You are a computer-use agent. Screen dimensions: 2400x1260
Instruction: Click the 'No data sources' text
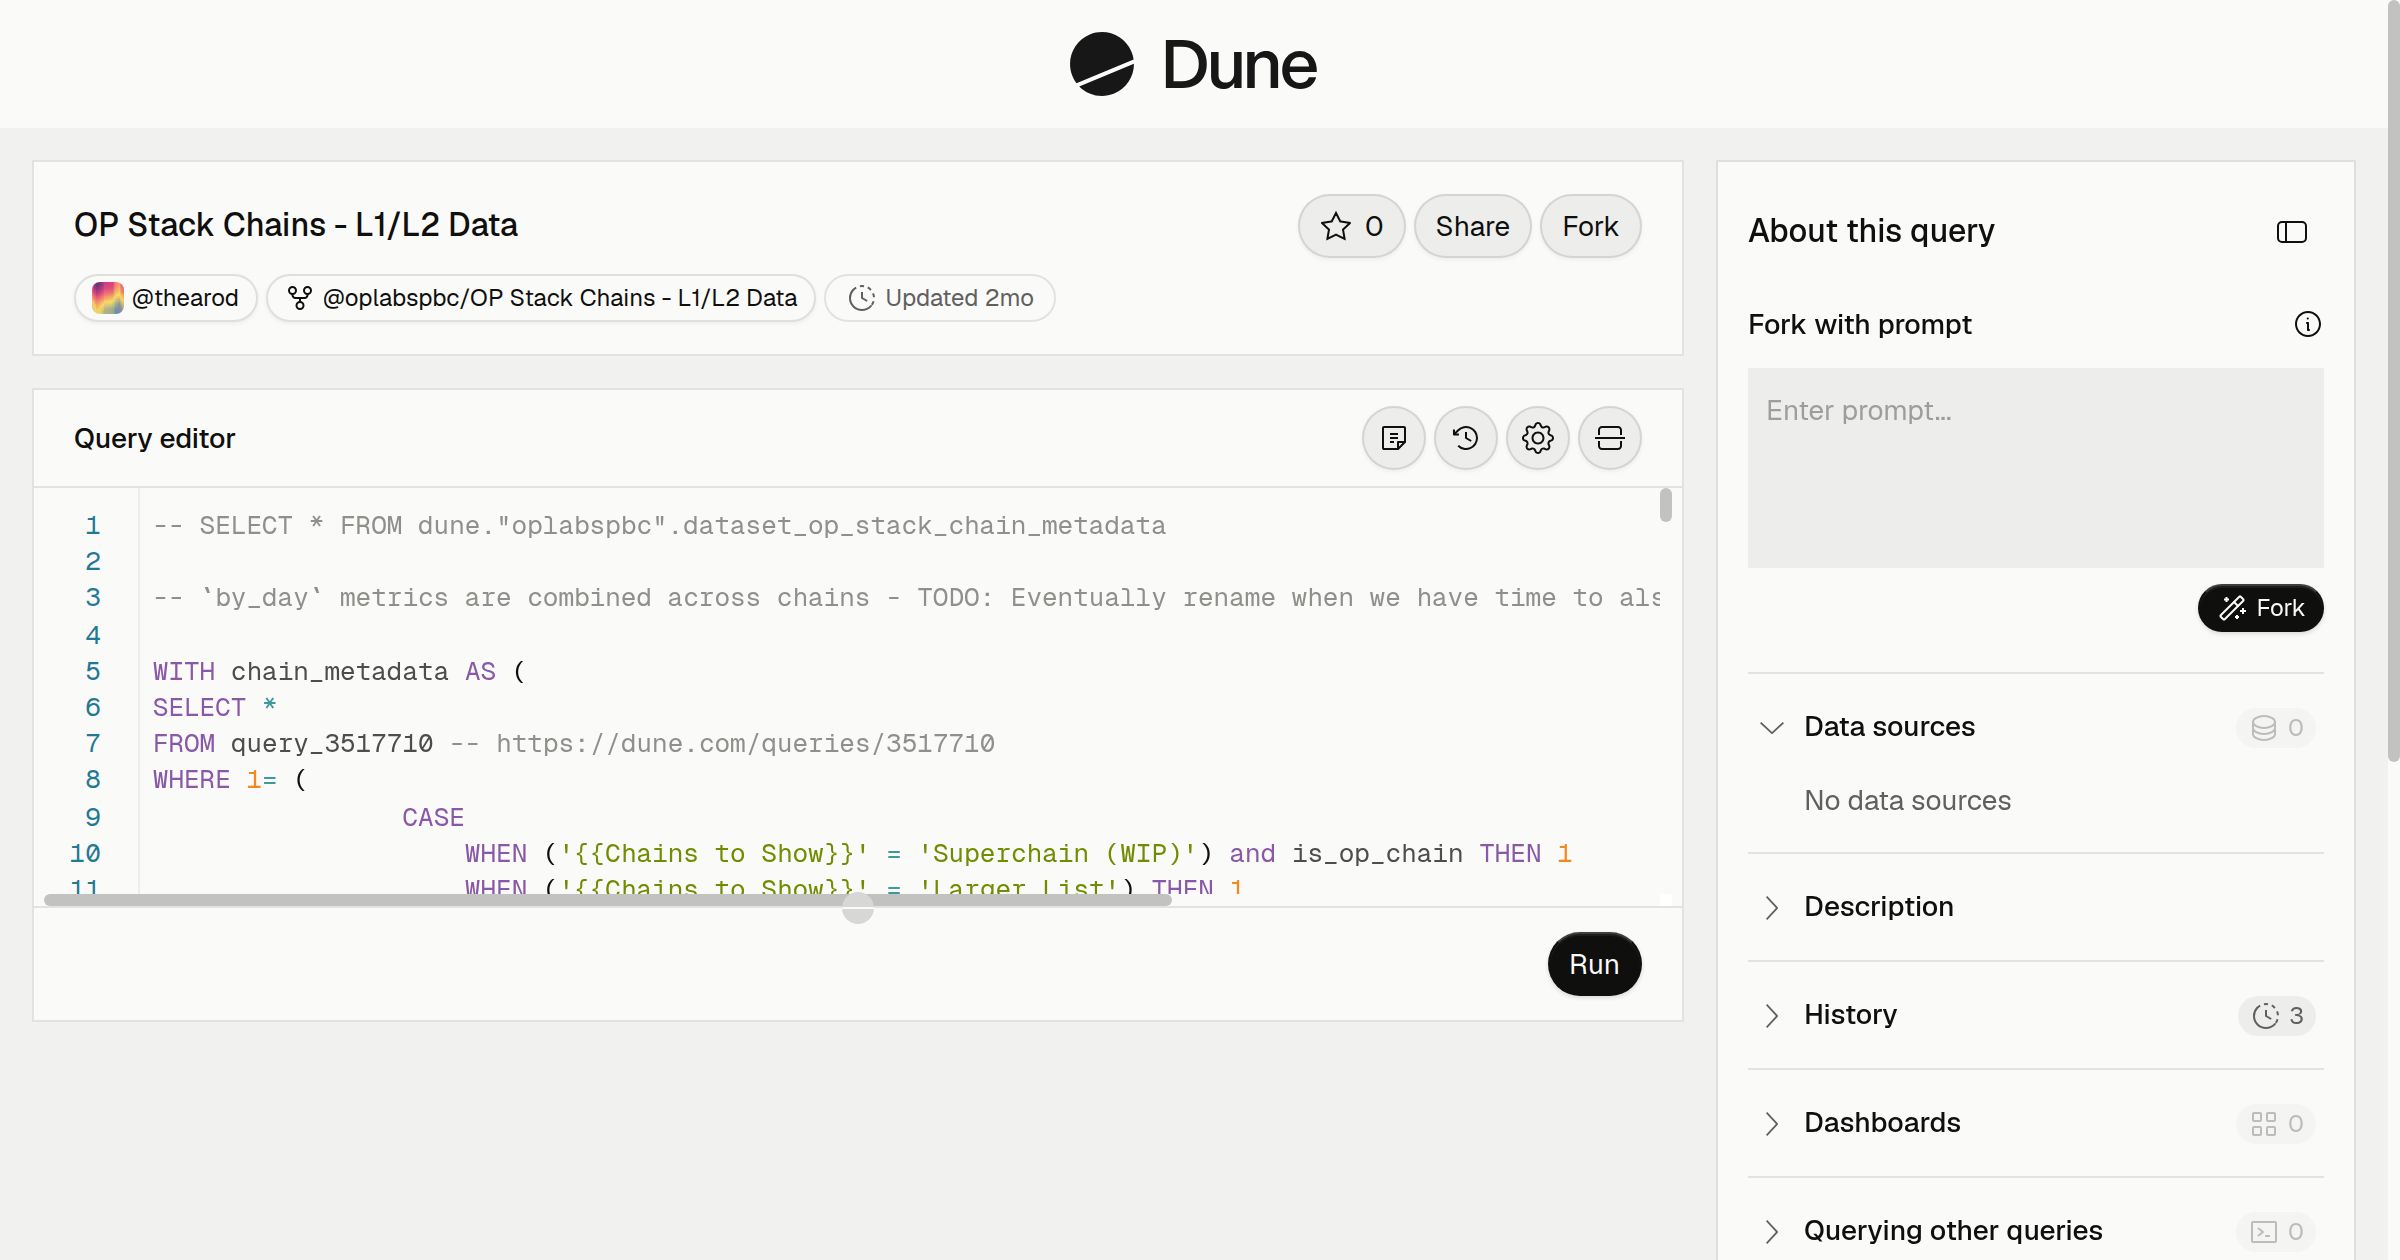point(1907,801)
